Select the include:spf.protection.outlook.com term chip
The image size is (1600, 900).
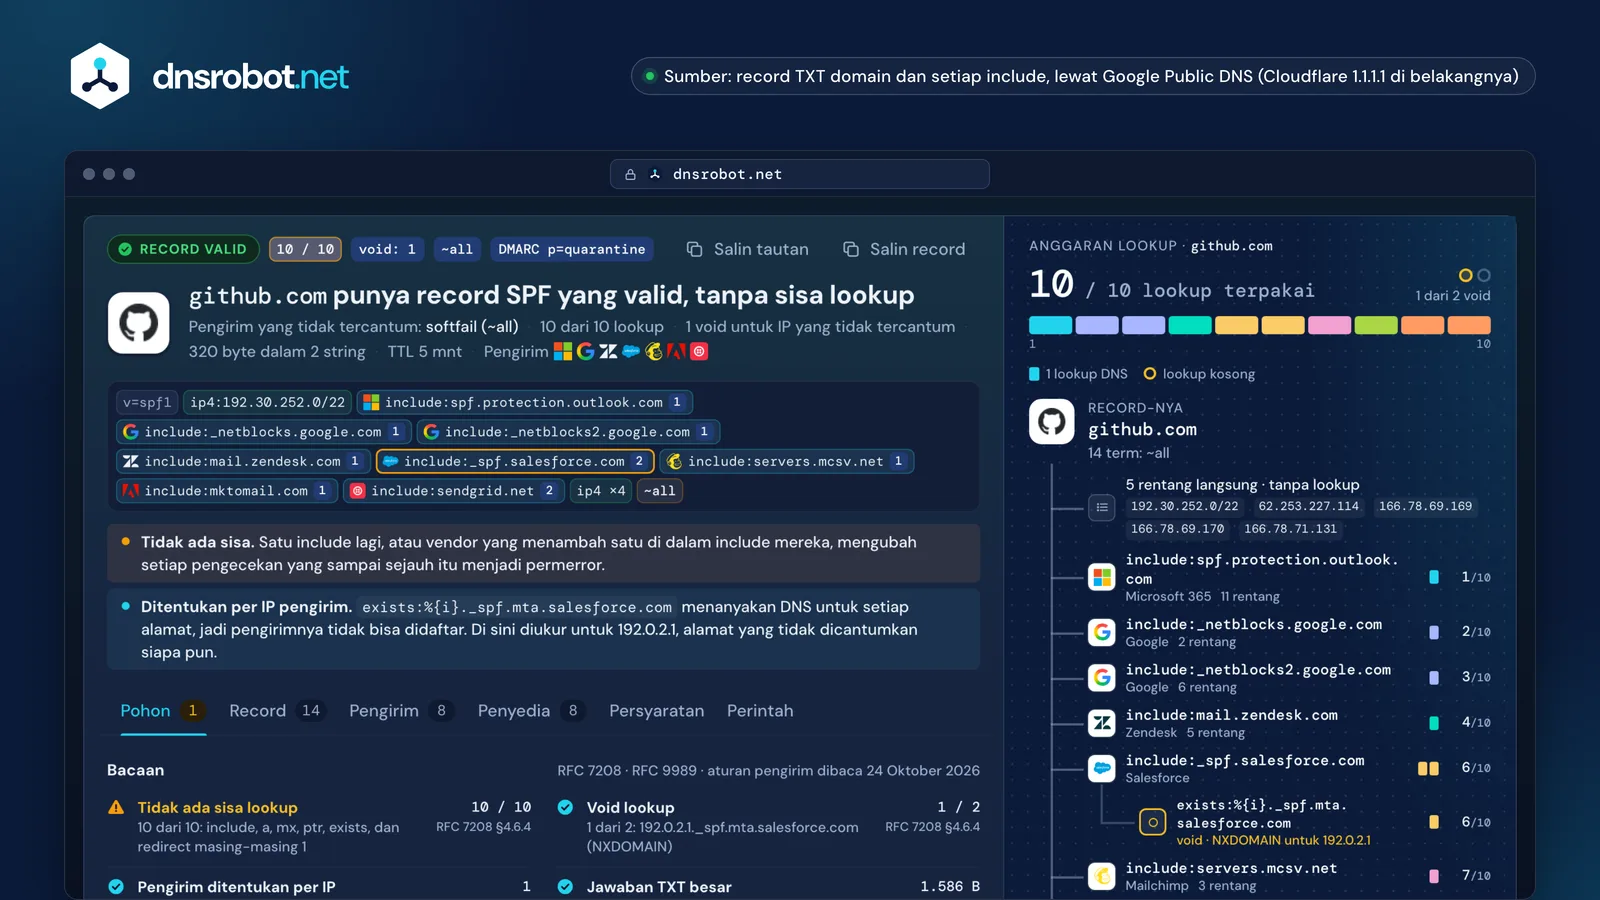click(524, 402)
